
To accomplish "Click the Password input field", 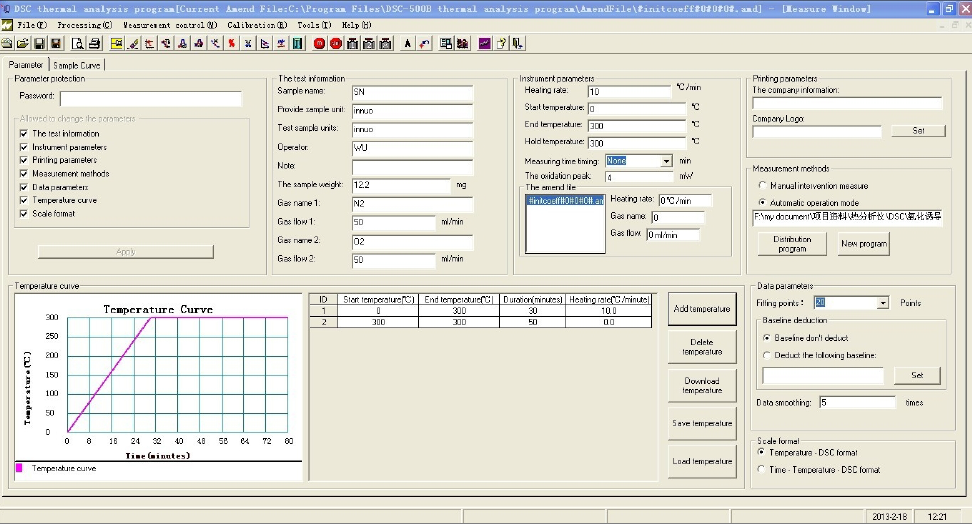I will point(151,99).
